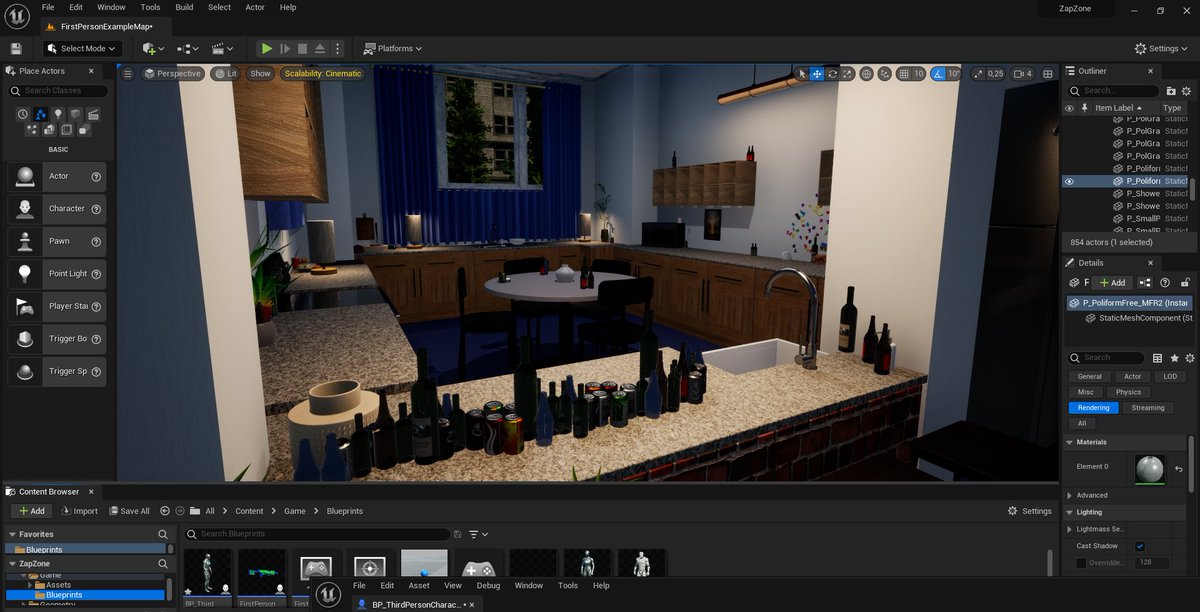The height and width of the screenshot is (612, 1200).
Task: Change the Lit view mode
Action: (225, 73)
